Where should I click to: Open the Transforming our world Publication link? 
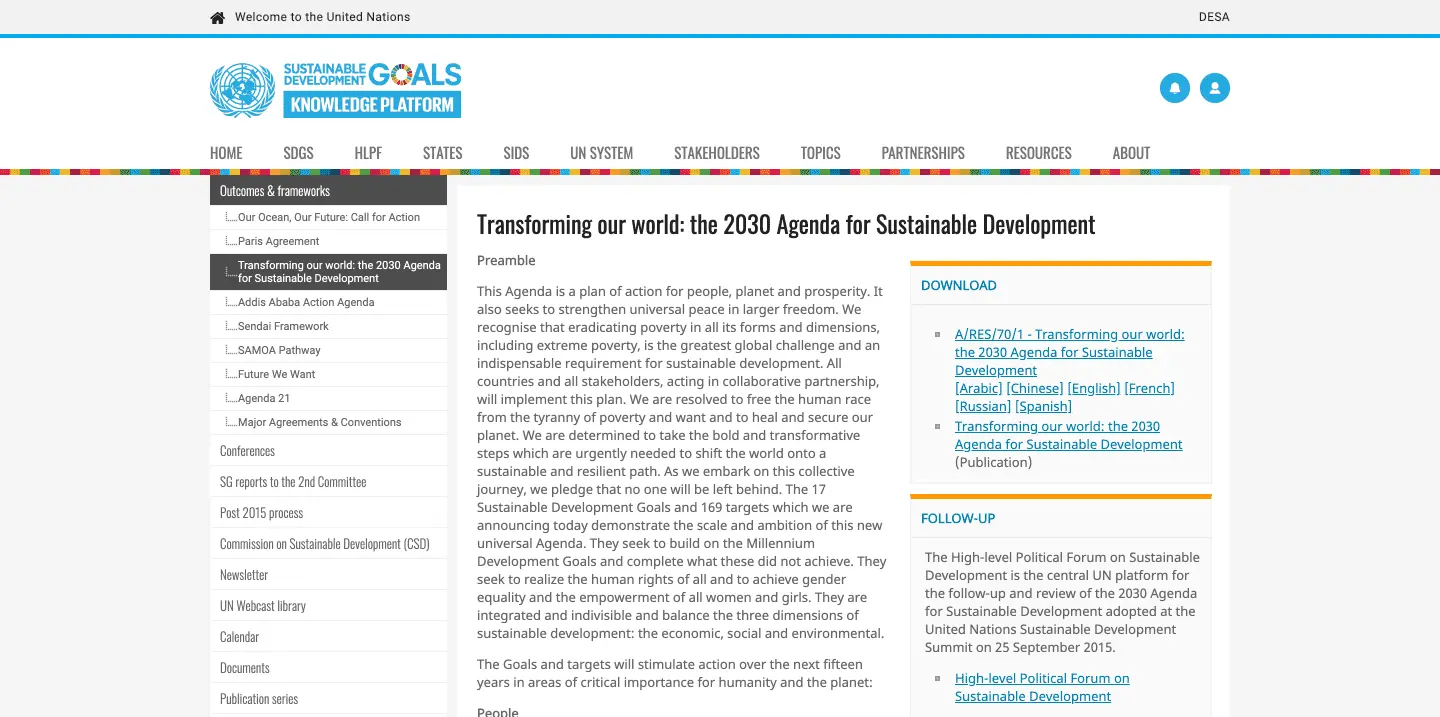1069,435
